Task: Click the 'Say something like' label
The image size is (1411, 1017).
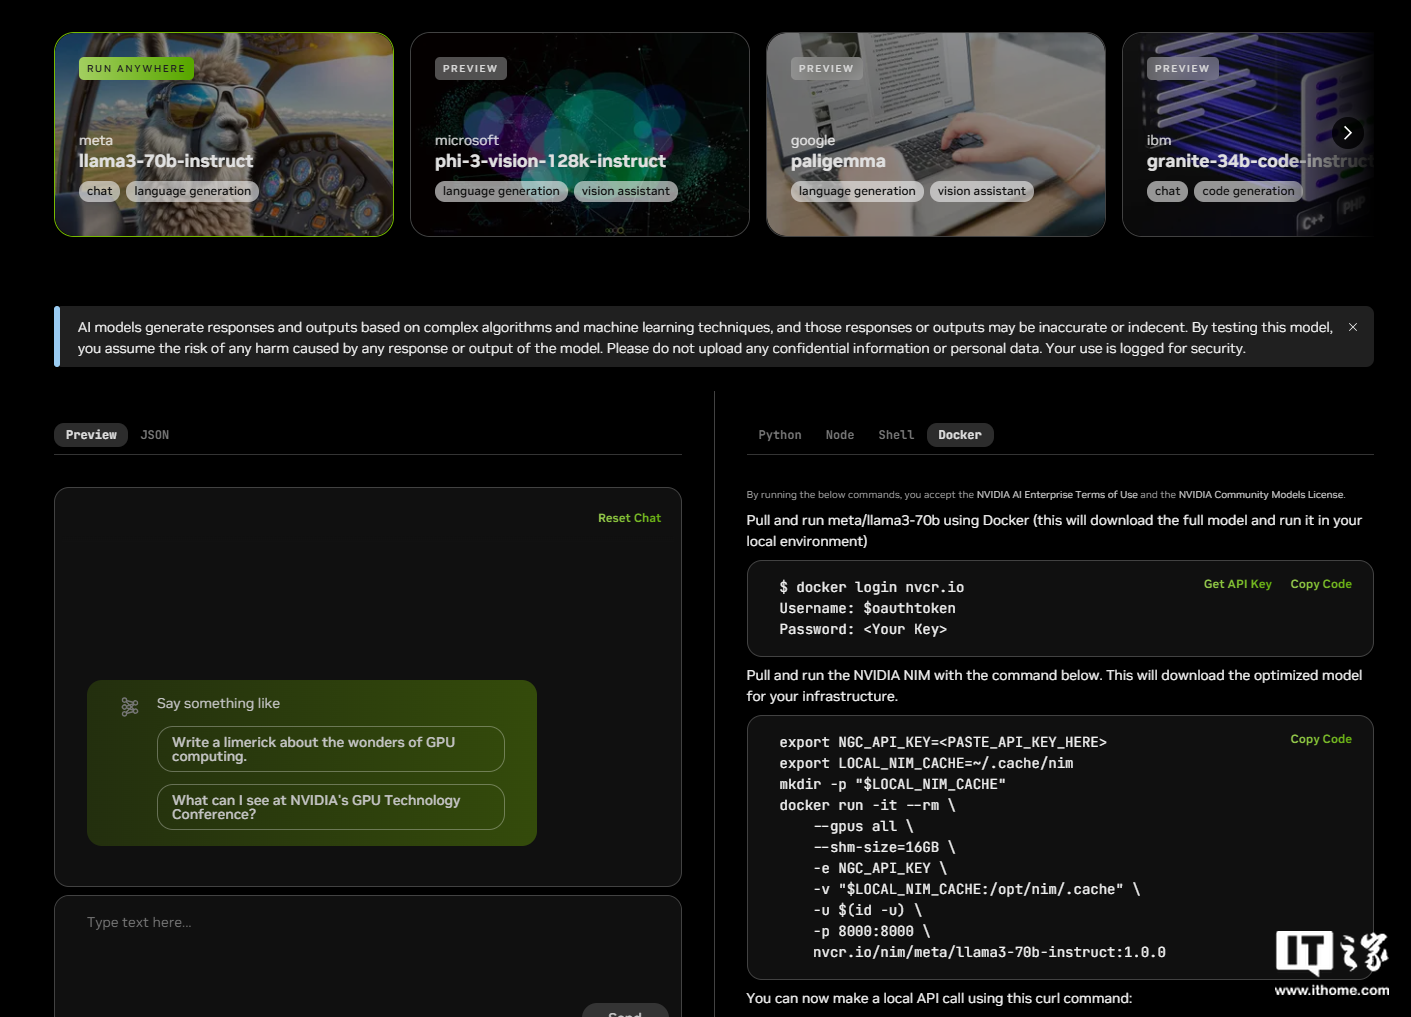Action: [x=218, y=703]
